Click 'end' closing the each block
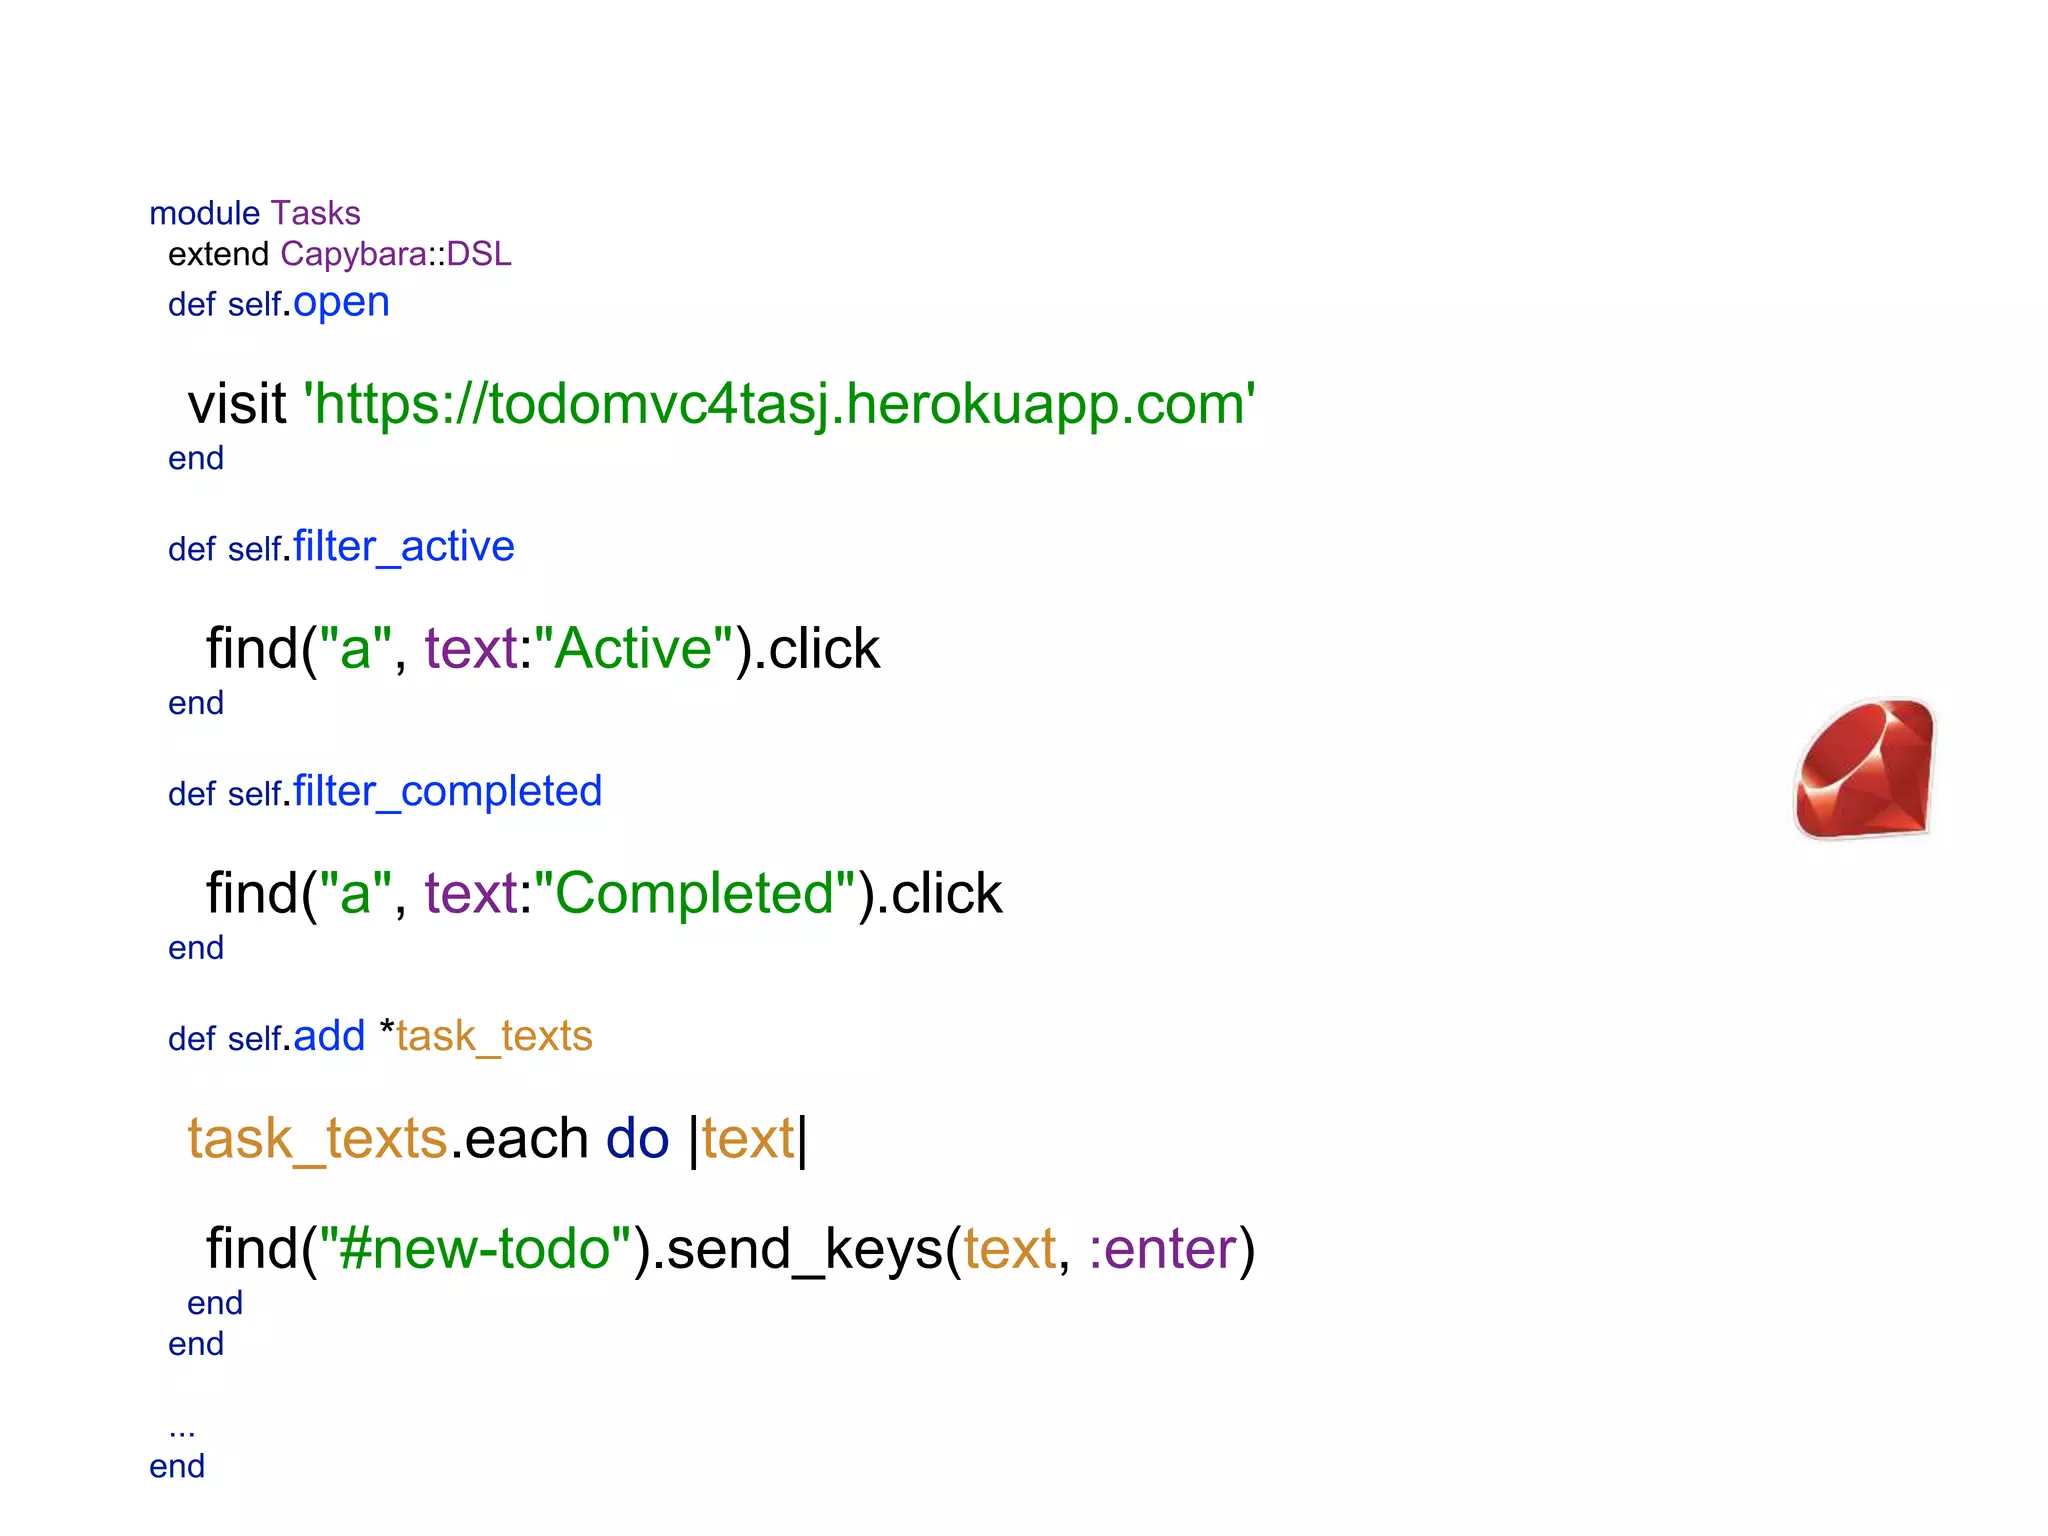This screenshot has width=2048, height=1536. pos(215,1303)
